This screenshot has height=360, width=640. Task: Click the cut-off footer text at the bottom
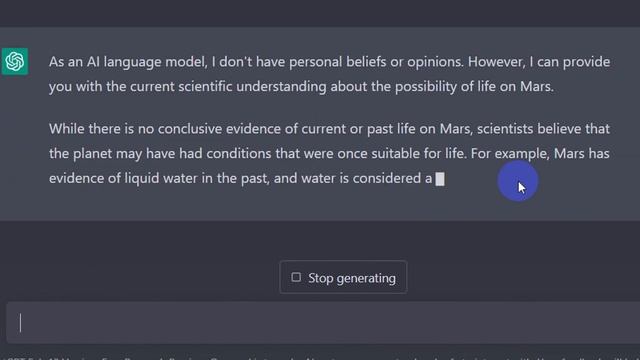pos(320,358)
